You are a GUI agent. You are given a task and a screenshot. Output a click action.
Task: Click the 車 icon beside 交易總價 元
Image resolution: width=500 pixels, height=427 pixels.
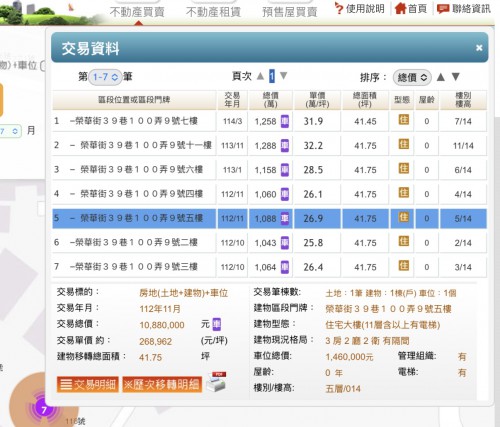click(216, 324)
